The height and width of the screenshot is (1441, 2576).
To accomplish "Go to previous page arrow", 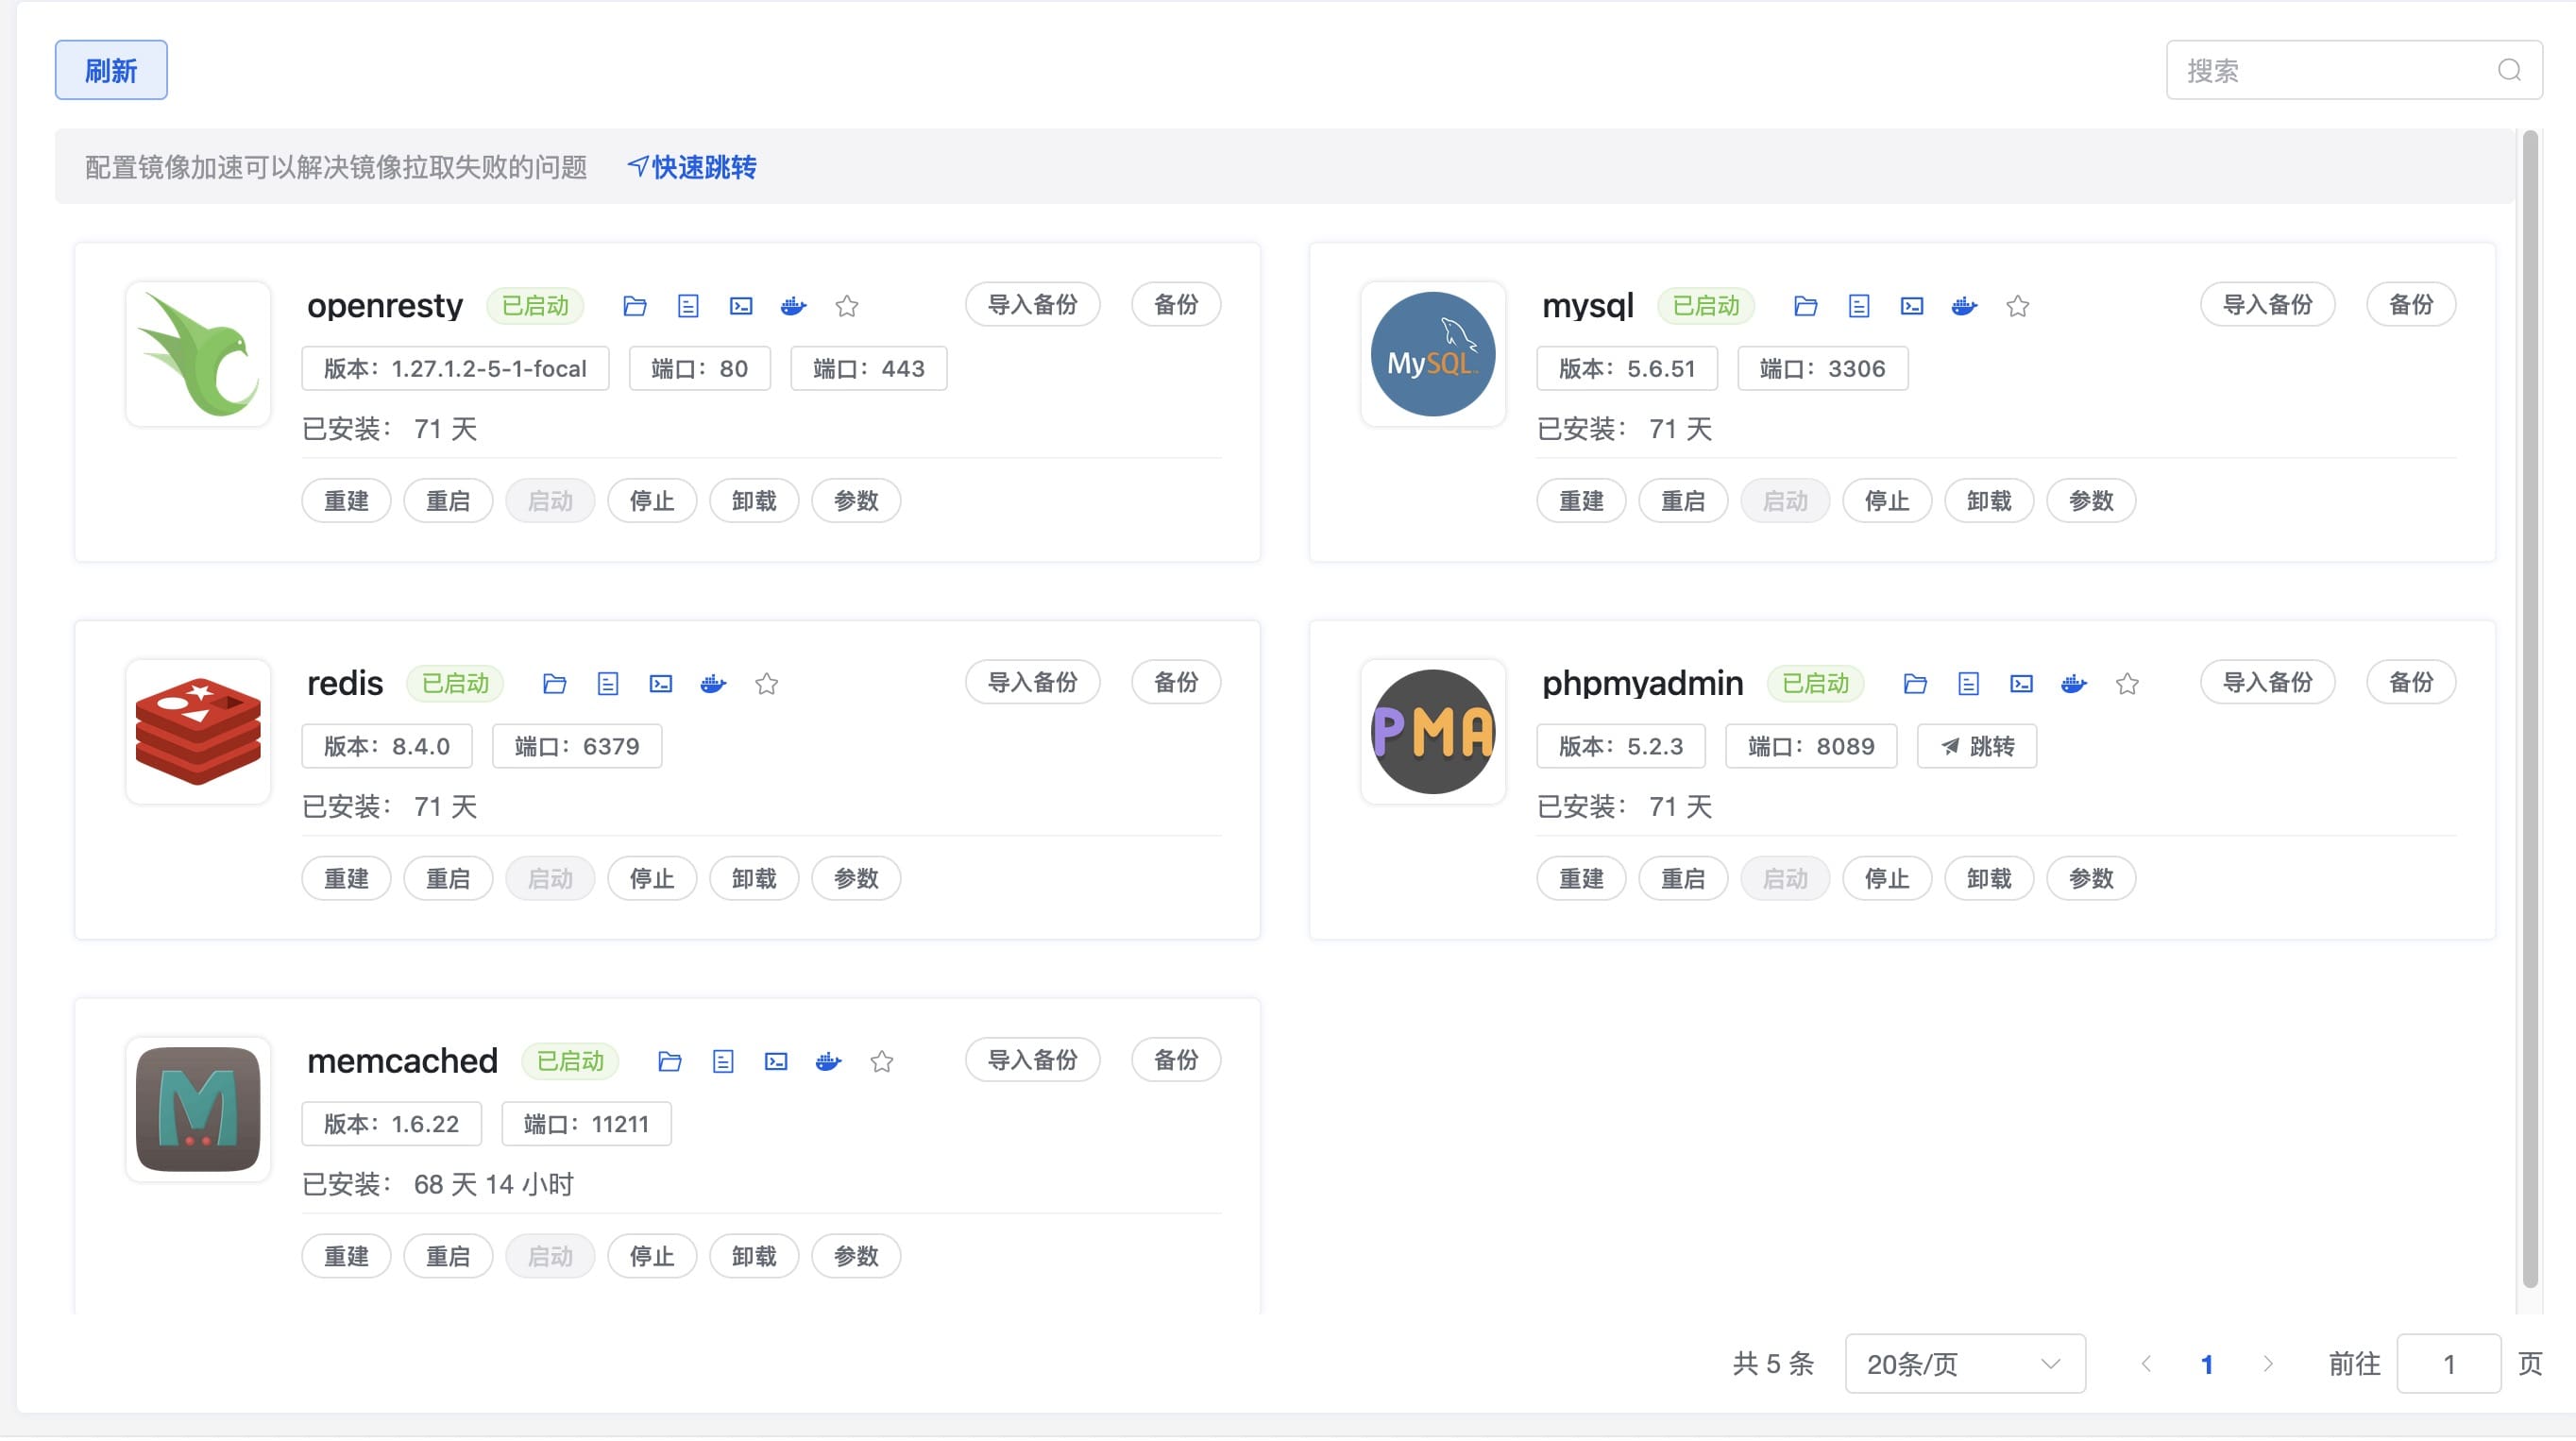I will pyautogui.click(x=2146, y=1364).
